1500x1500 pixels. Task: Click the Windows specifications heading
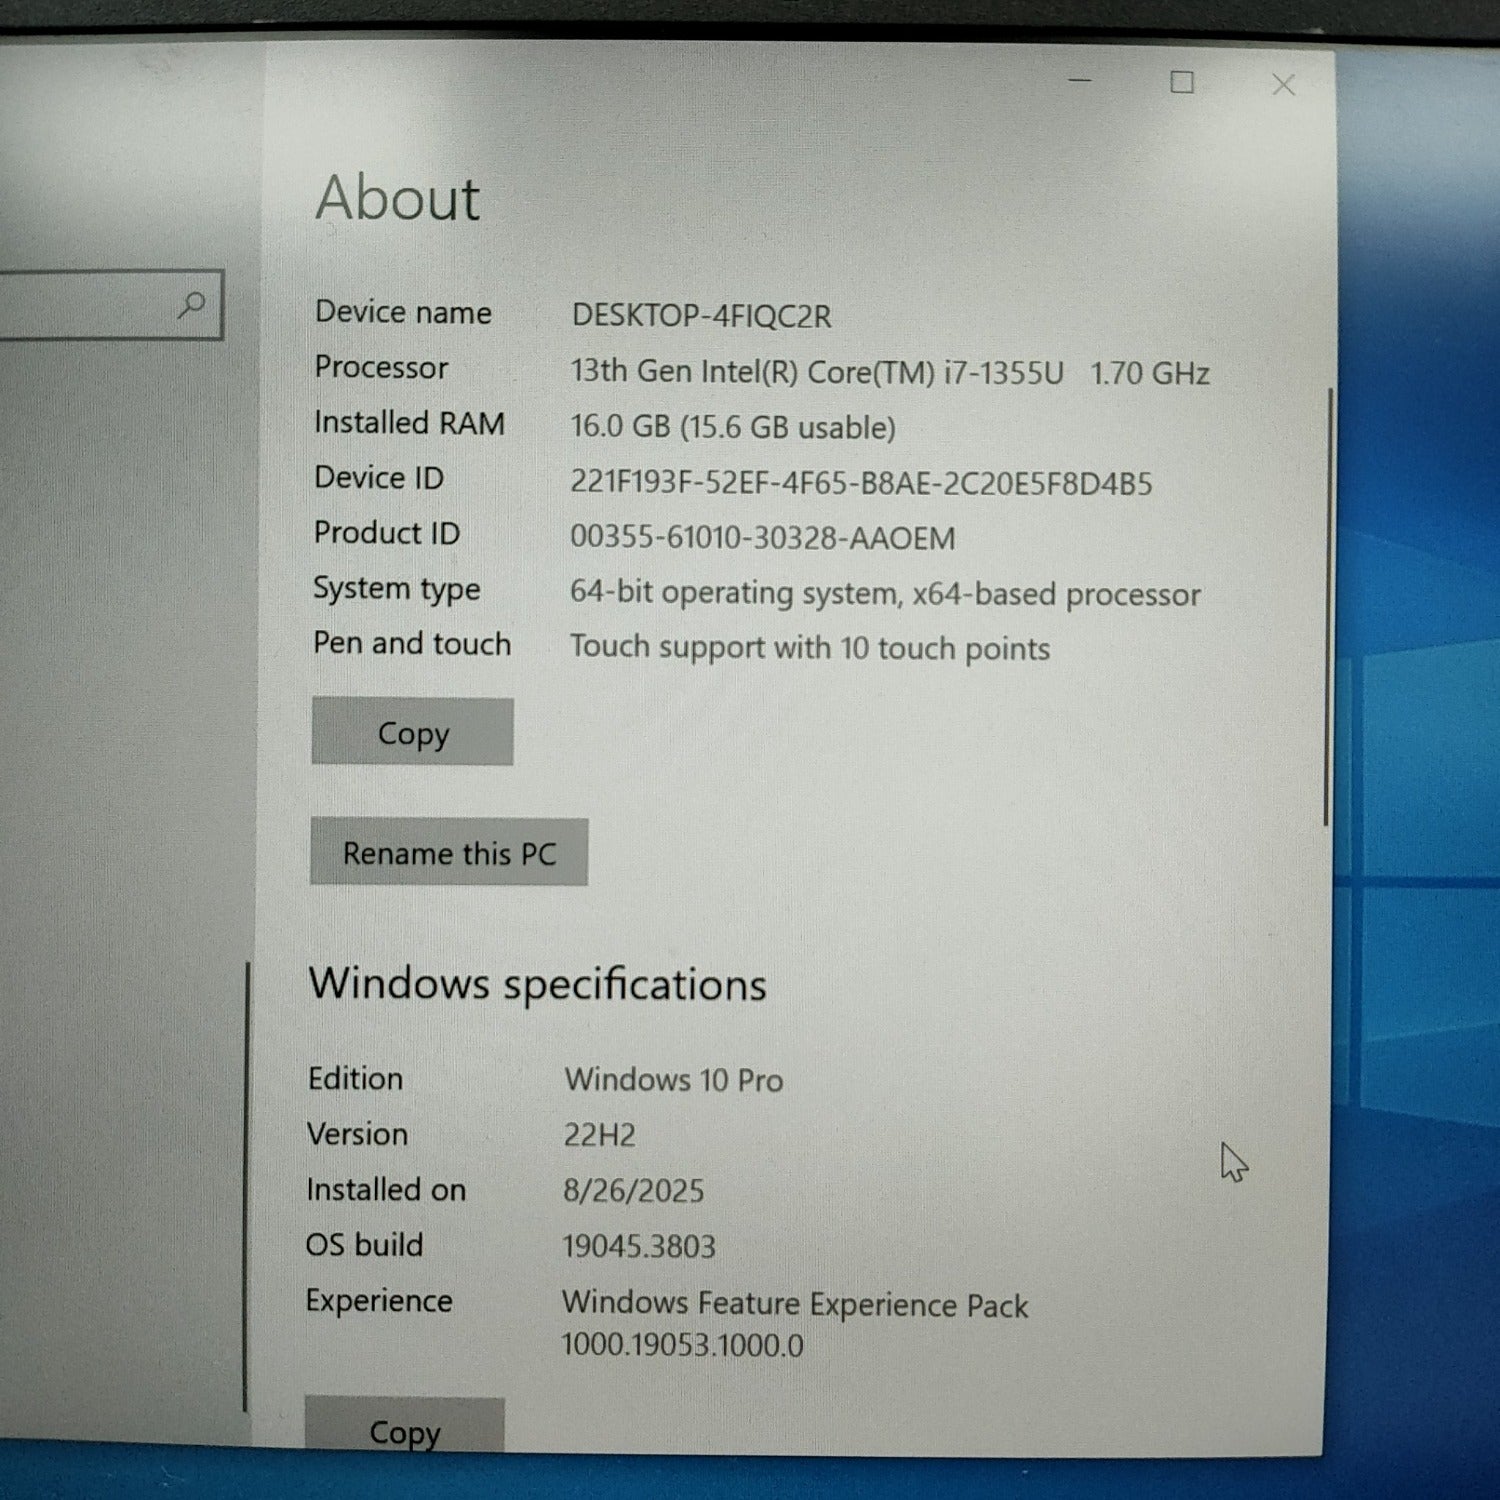click(537, 984)
